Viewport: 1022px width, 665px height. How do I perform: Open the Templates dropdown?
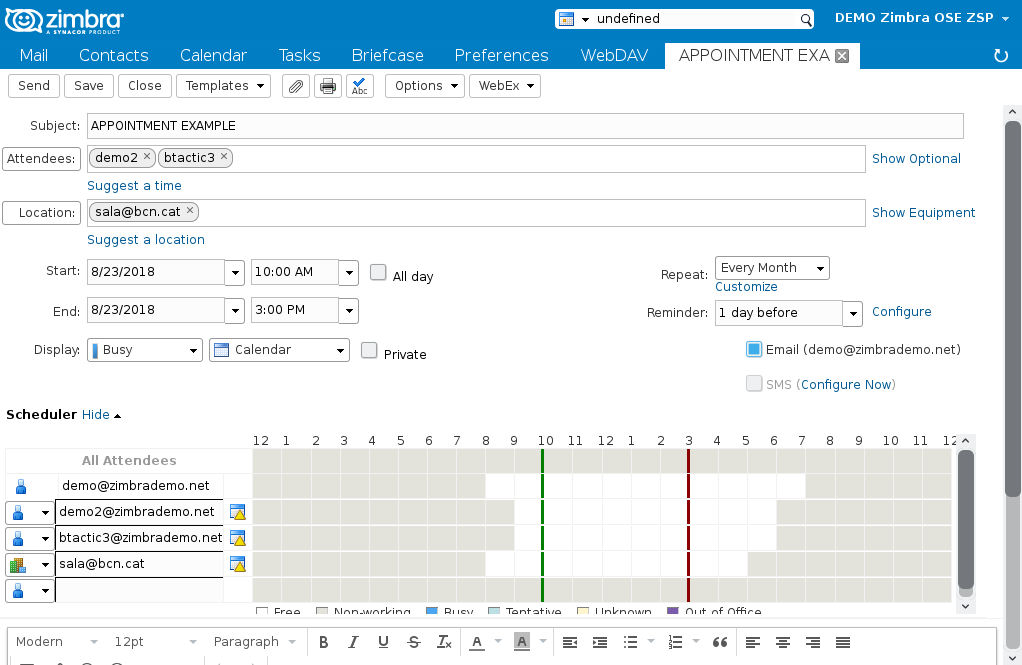tap(224, 86)
